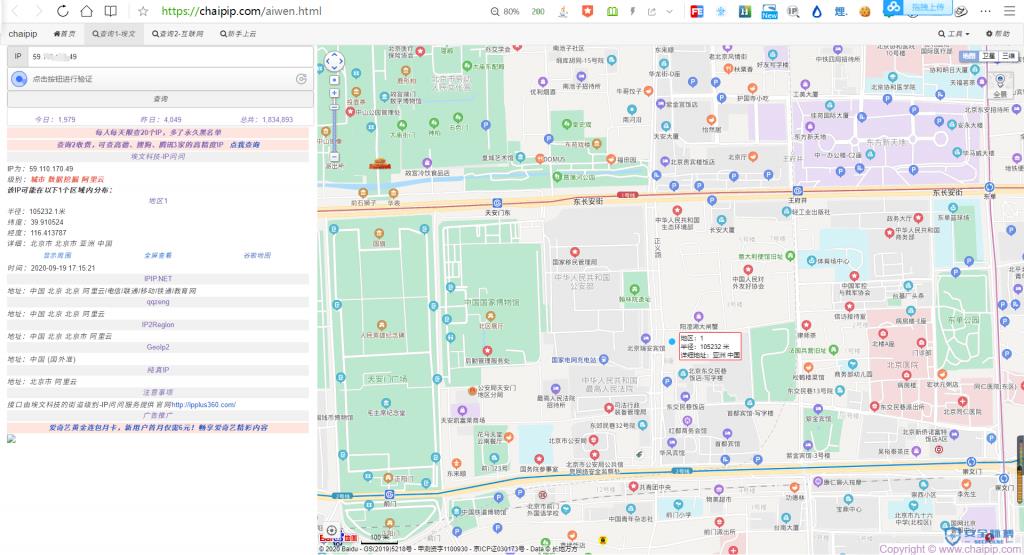Viewport: 1024px width, 555px height.
Task: Switch map to 地图 view
Action: pyautogui.click(x=970, y=56)
